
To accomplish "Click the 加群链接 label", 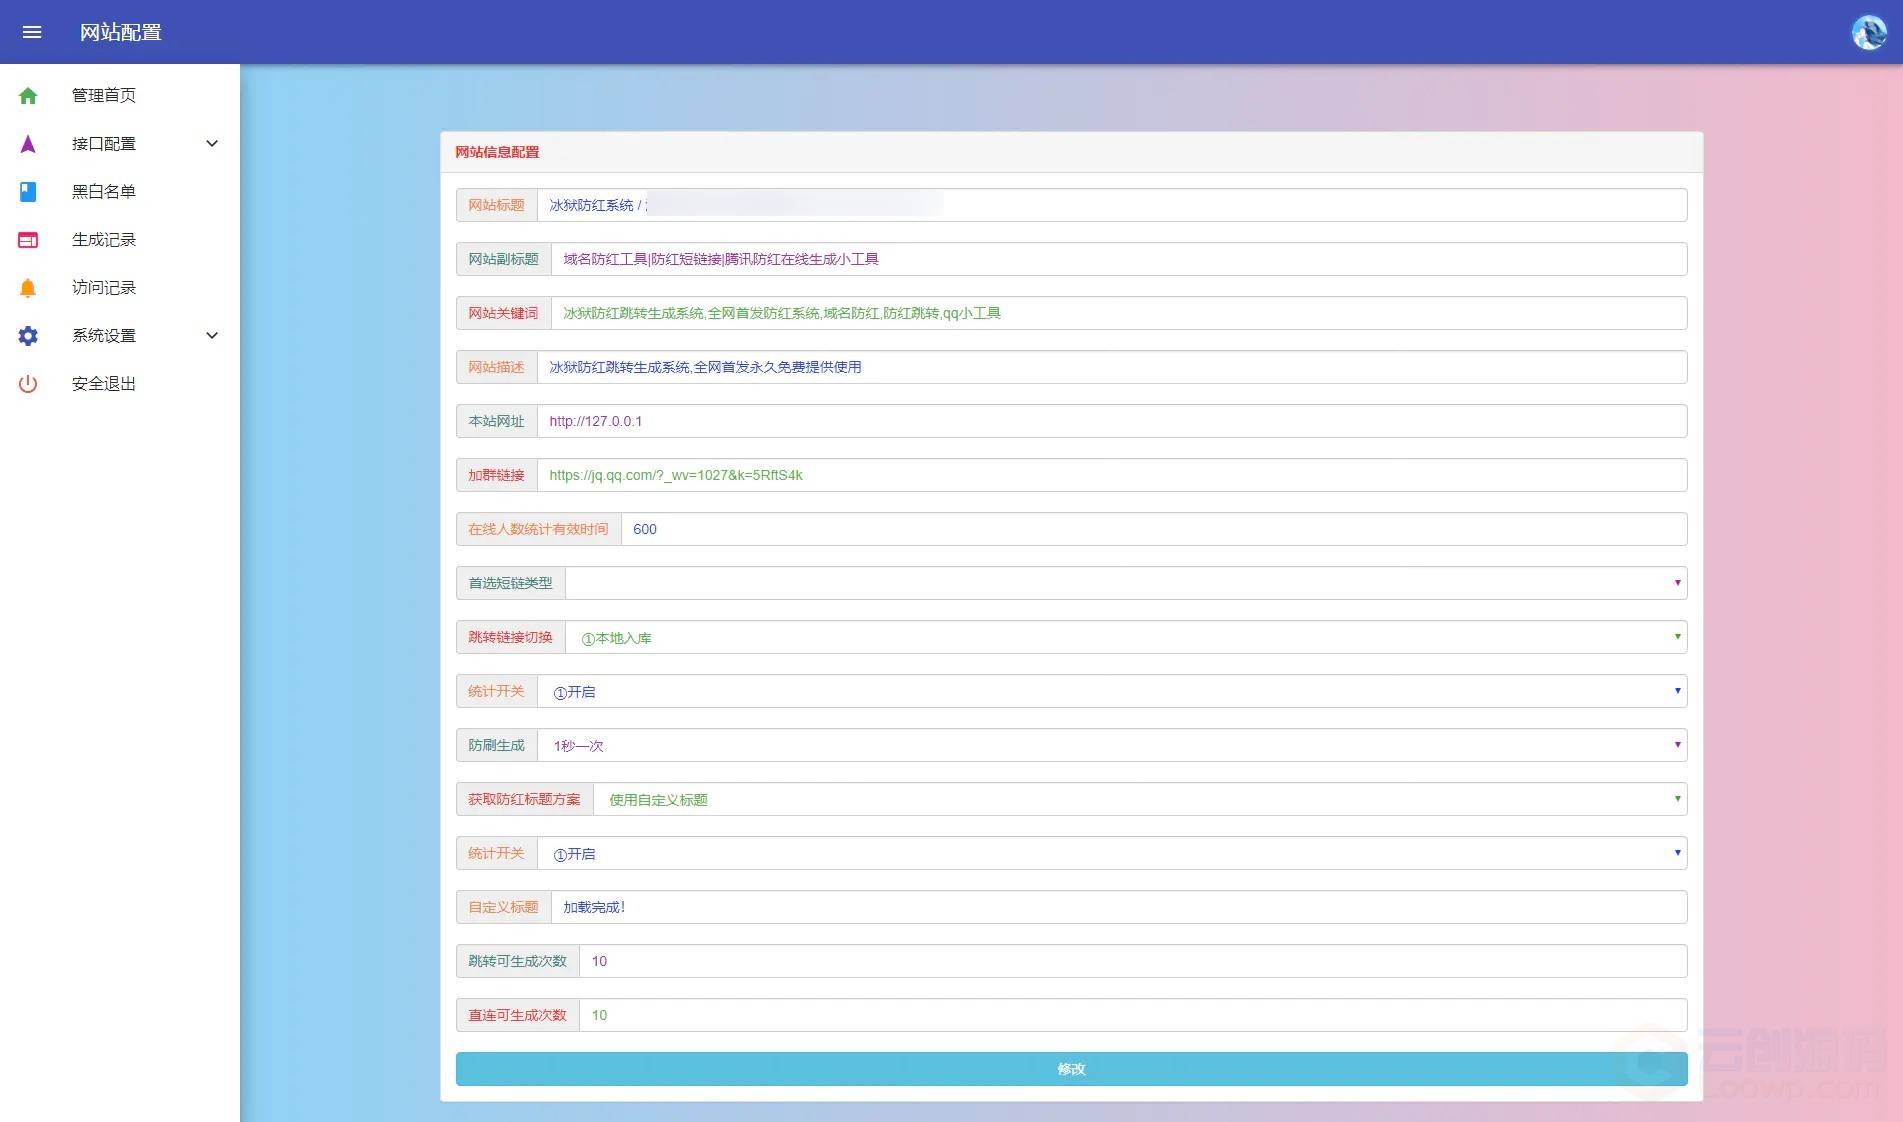I will pos(496,475).
